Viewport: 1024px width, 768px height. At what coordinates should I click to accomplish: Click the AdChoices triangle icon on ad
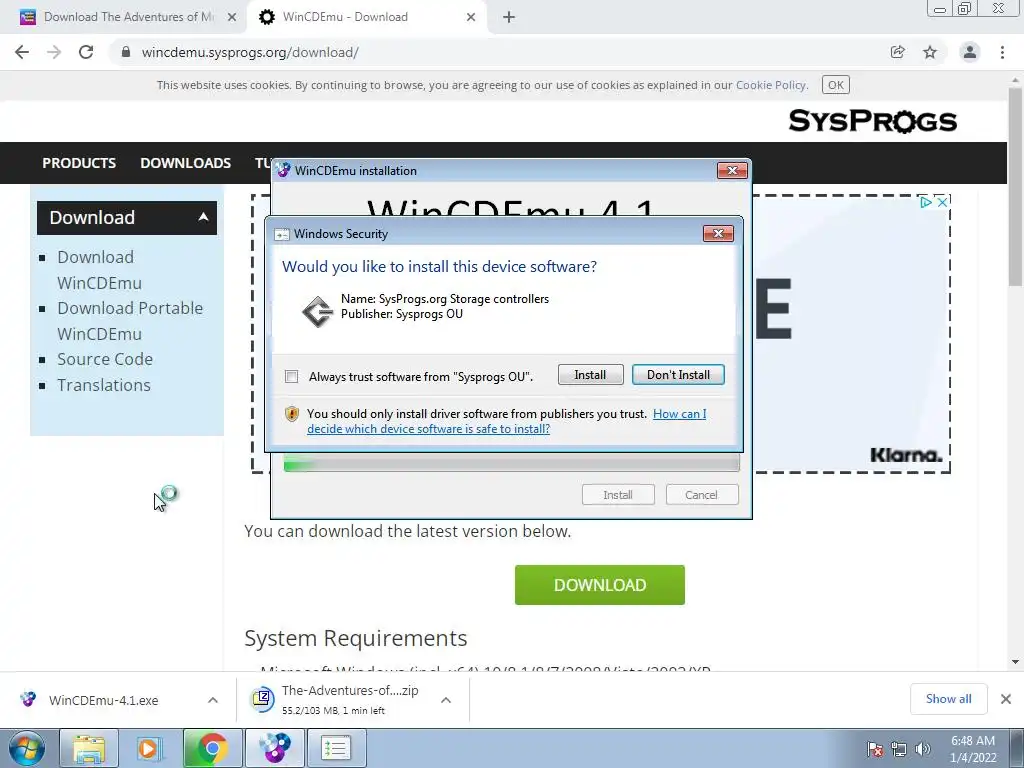925,202
